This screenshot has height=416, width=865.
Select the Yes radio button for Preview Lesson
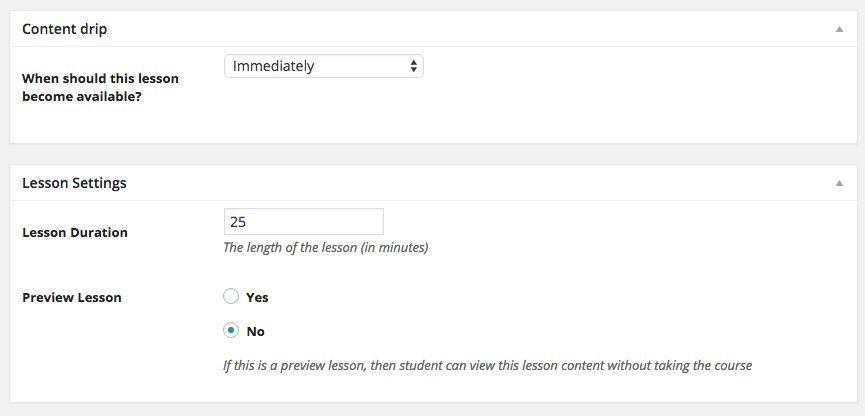point(231,296)
